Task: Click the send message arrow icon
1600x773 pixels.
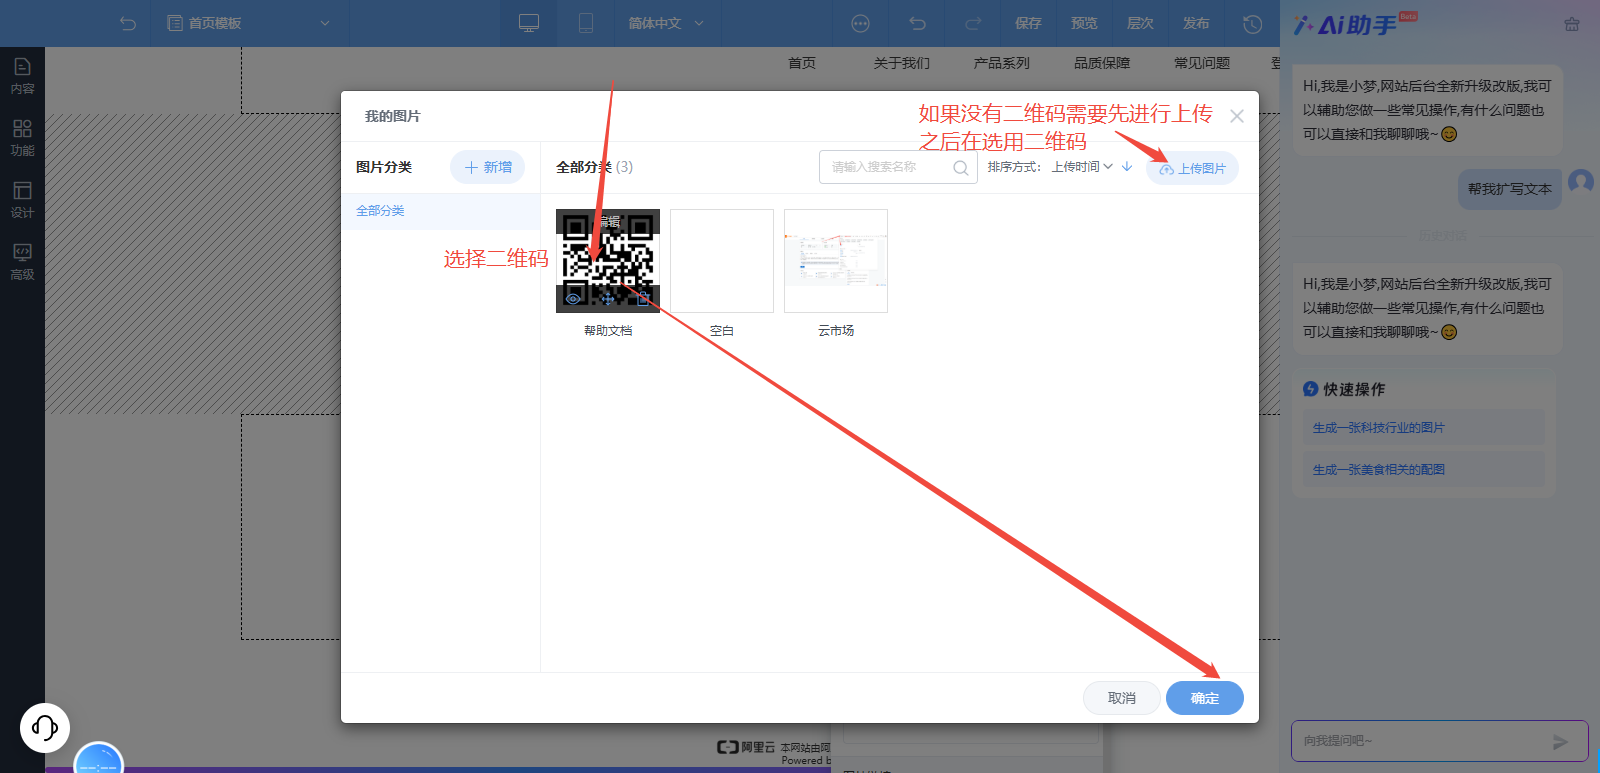Action: pos(1560,742)
